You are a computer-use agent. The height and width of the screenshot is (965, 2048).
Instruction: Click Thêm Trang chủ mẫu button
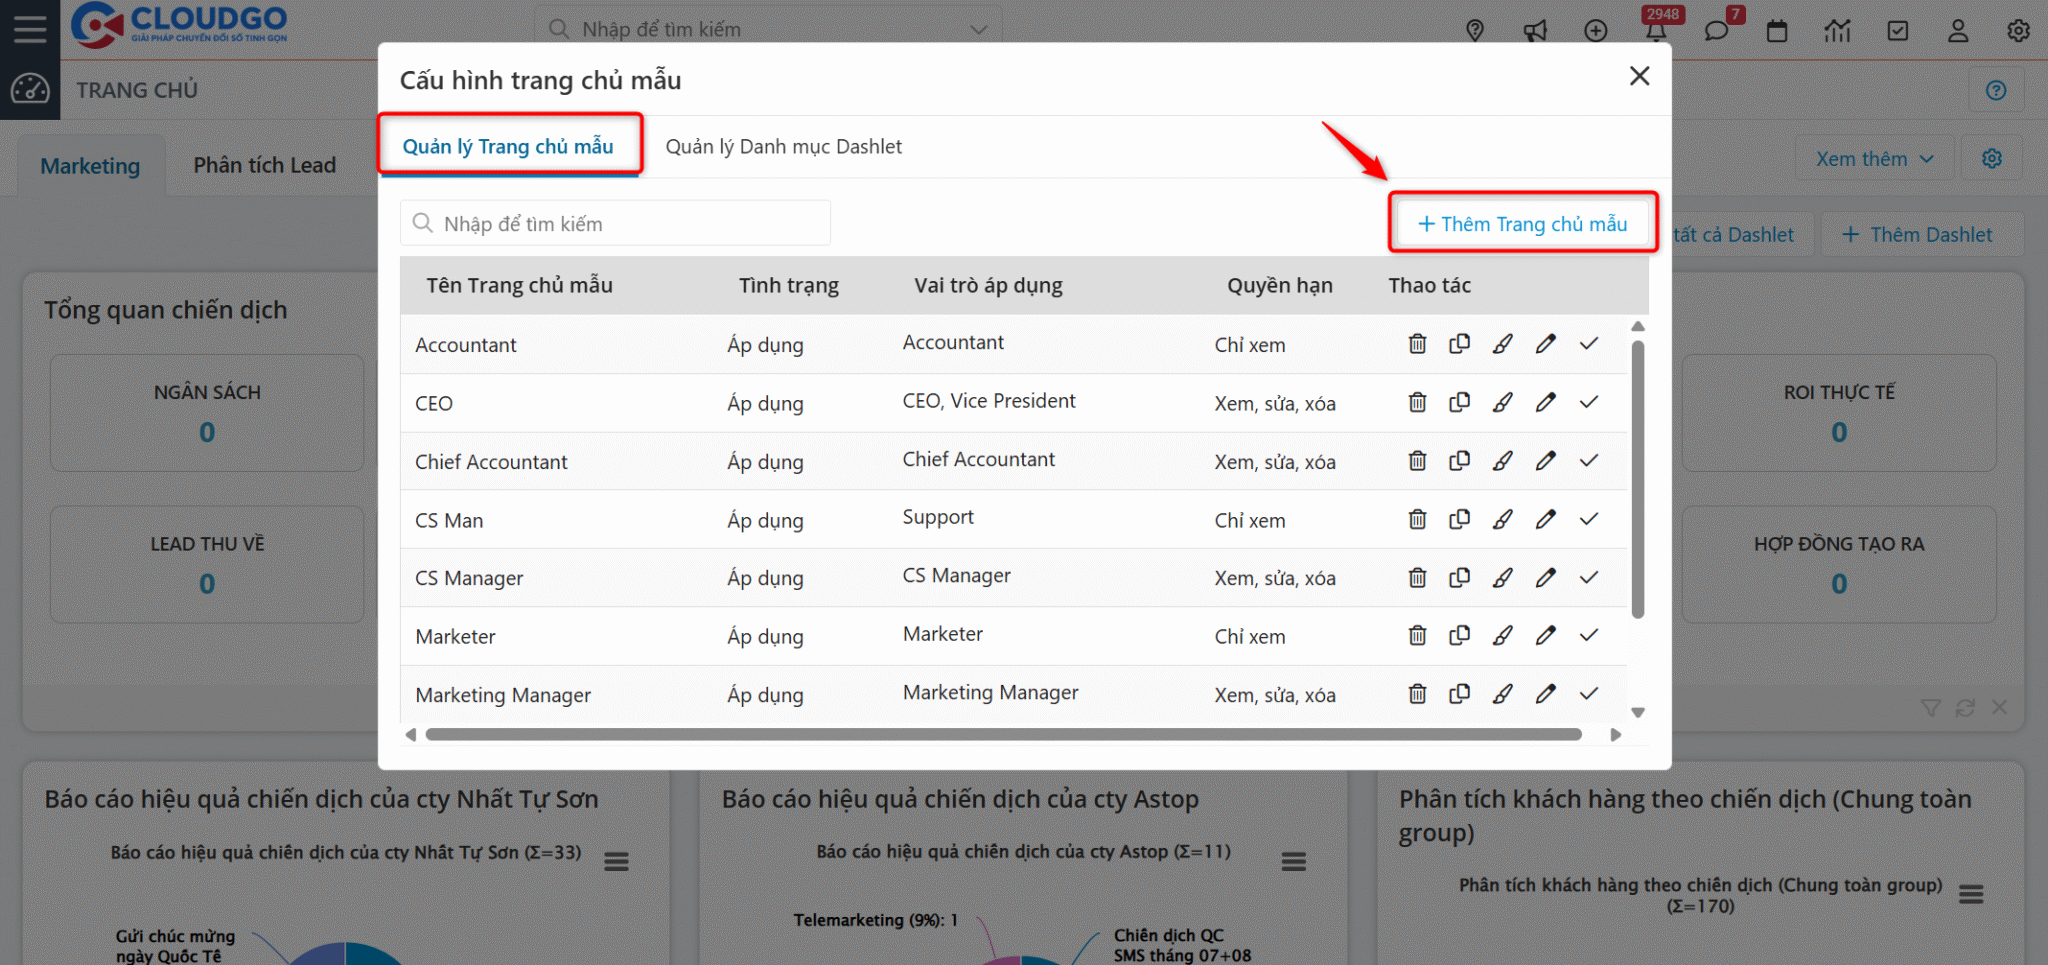tap(1522, 224)
